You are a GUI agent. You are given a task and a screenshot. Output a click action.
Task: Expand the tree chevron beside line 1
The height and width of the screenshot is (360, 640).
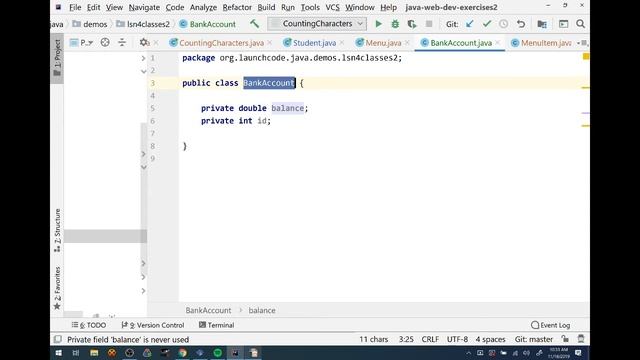[x=143, y=58]
